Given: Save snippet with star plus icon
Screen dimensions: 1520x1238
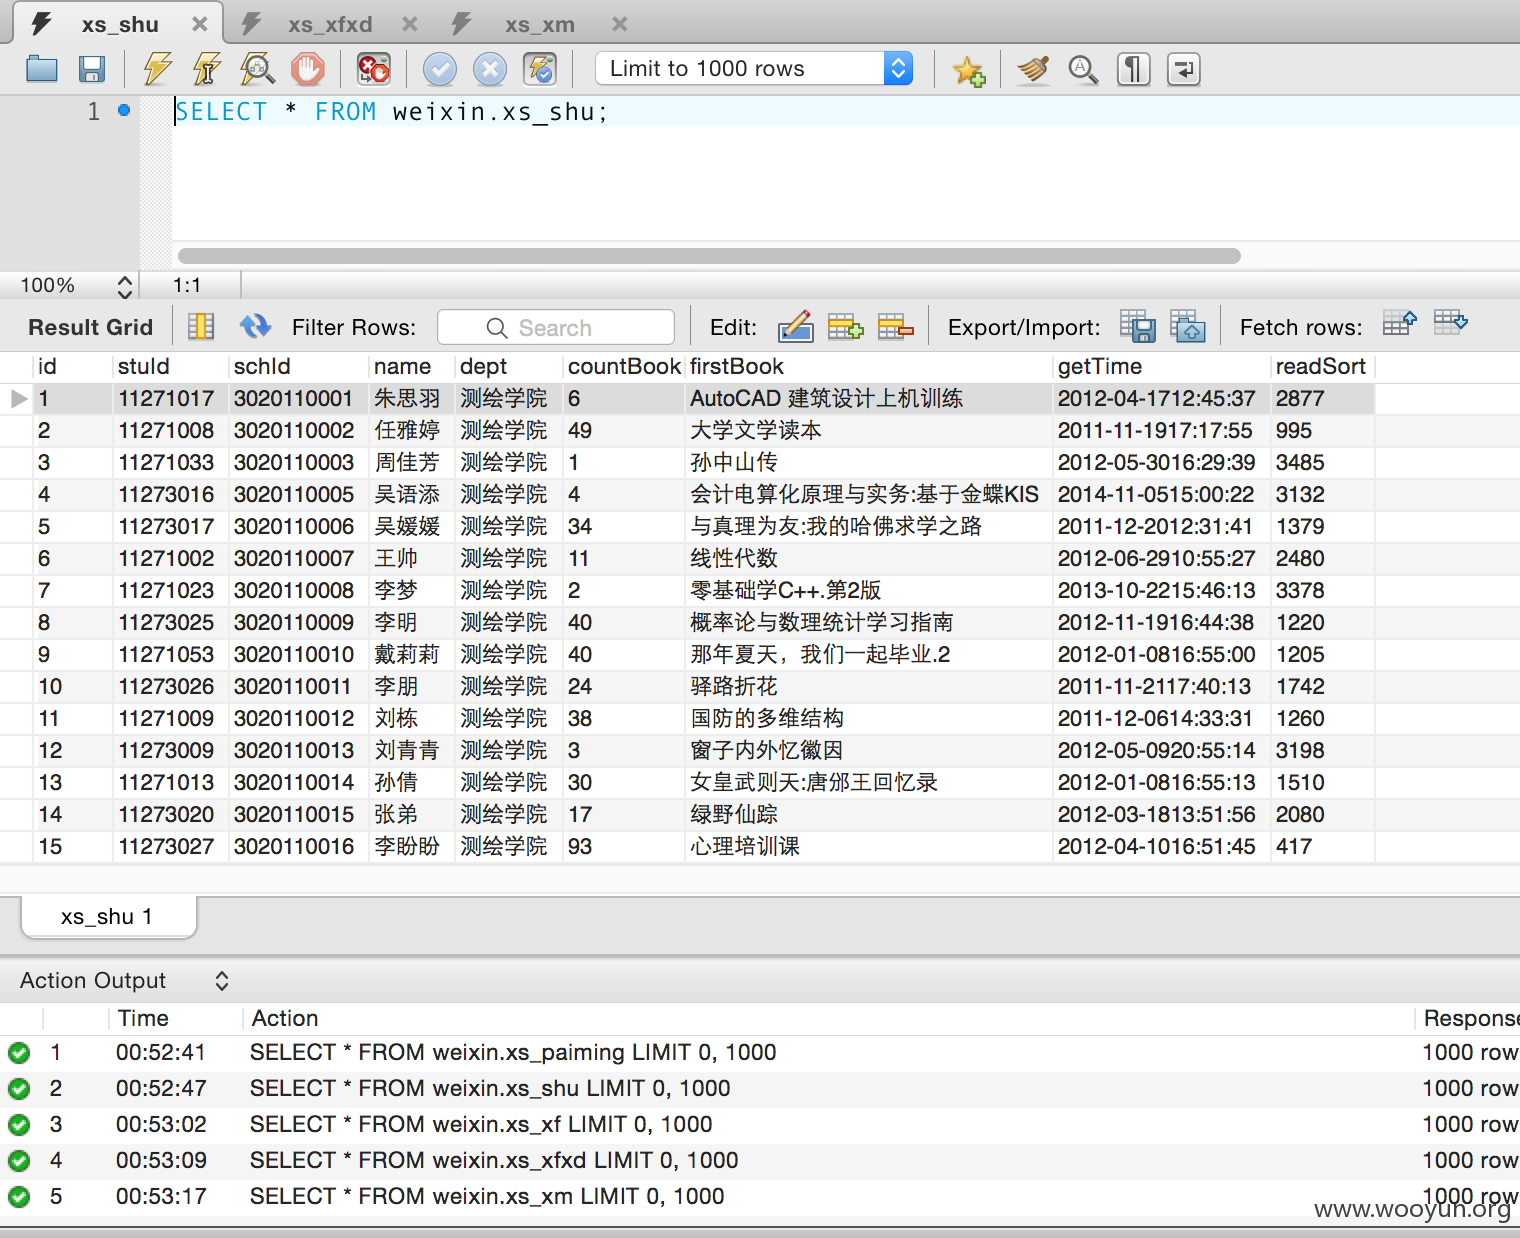Looking at the screenshot, I should tap(968, 69).
